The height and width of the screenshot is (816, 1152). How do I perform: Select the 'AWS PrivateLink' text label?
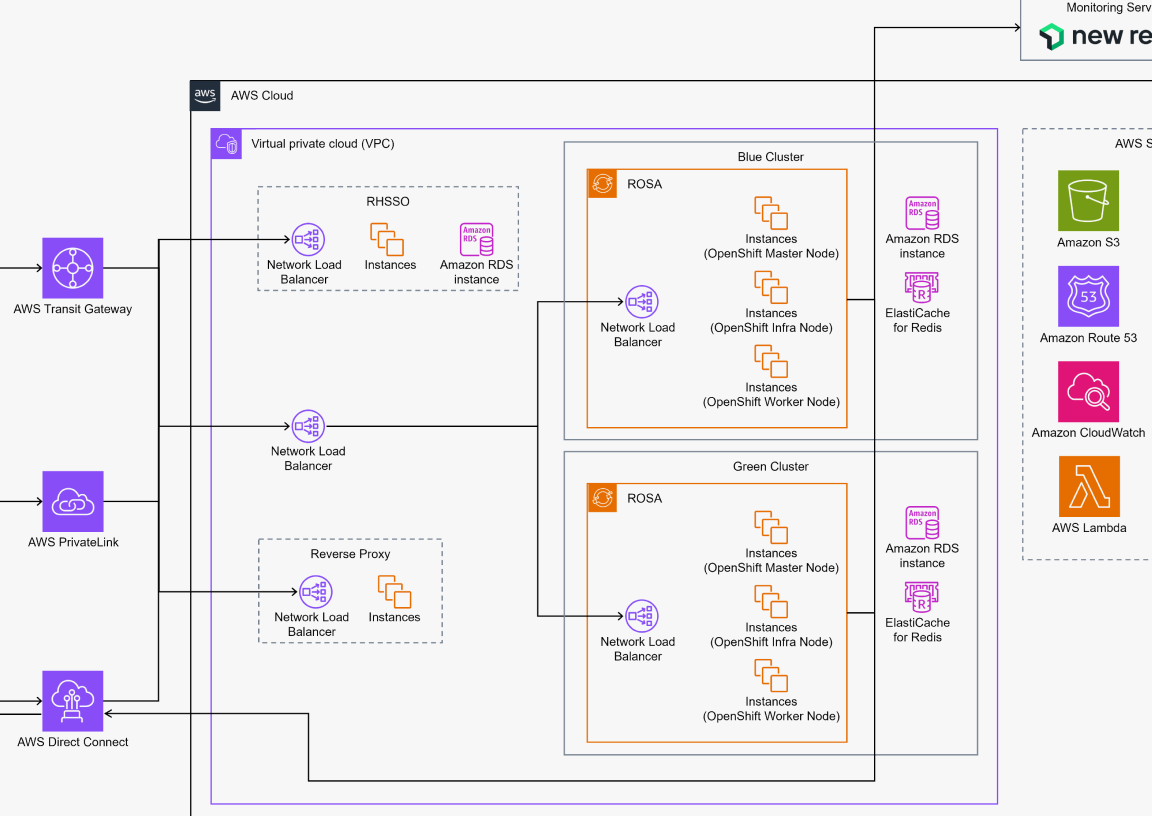[73, 542]
